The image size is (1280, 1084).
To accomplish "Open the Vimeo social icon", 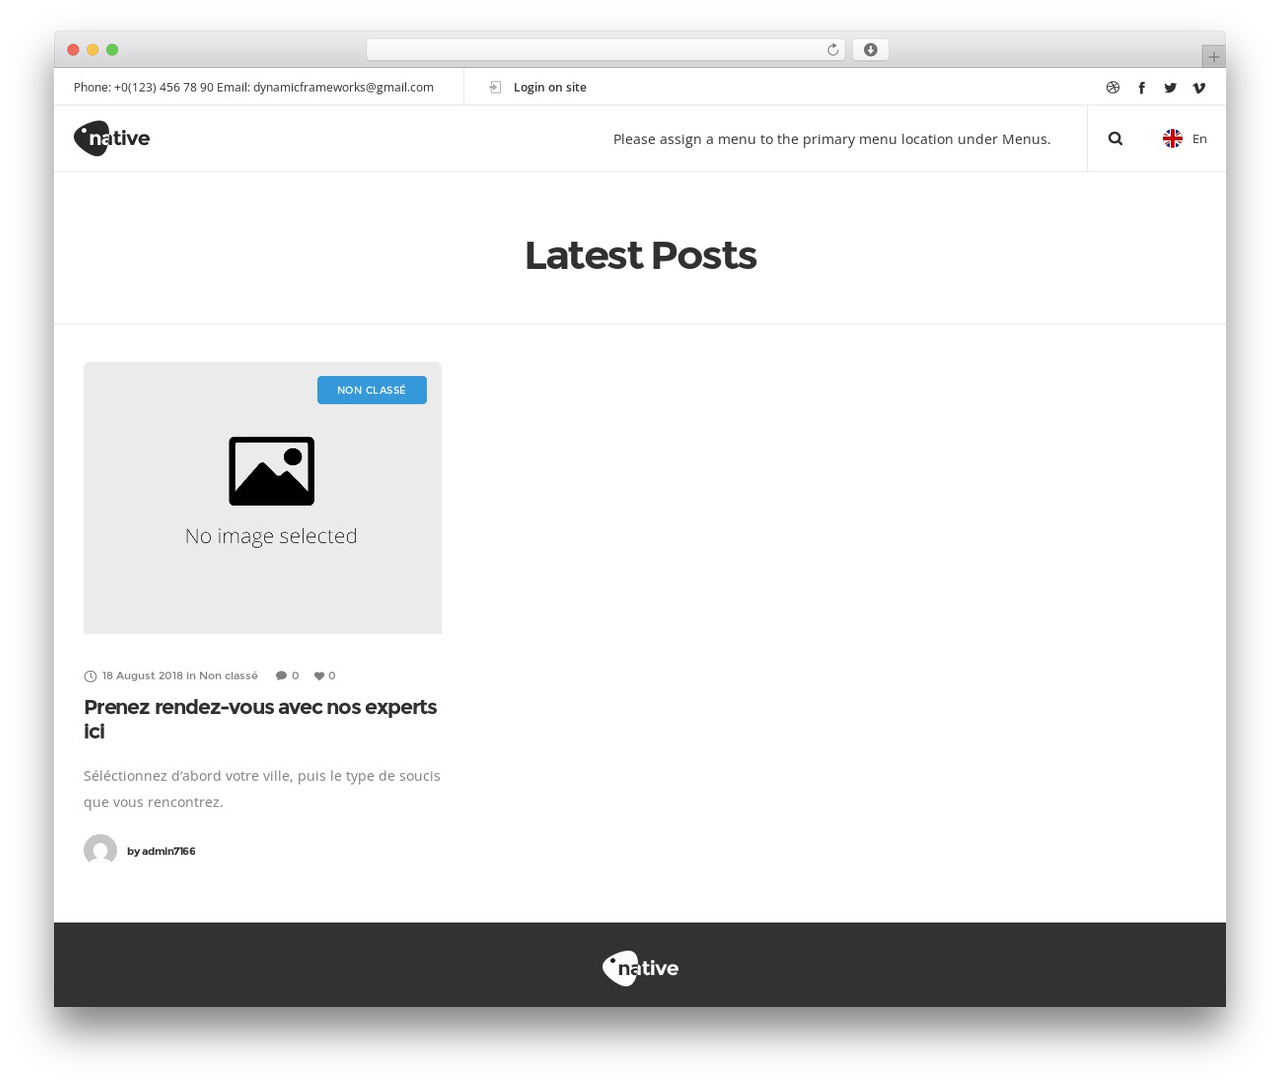I will (x=1199, y=88).
